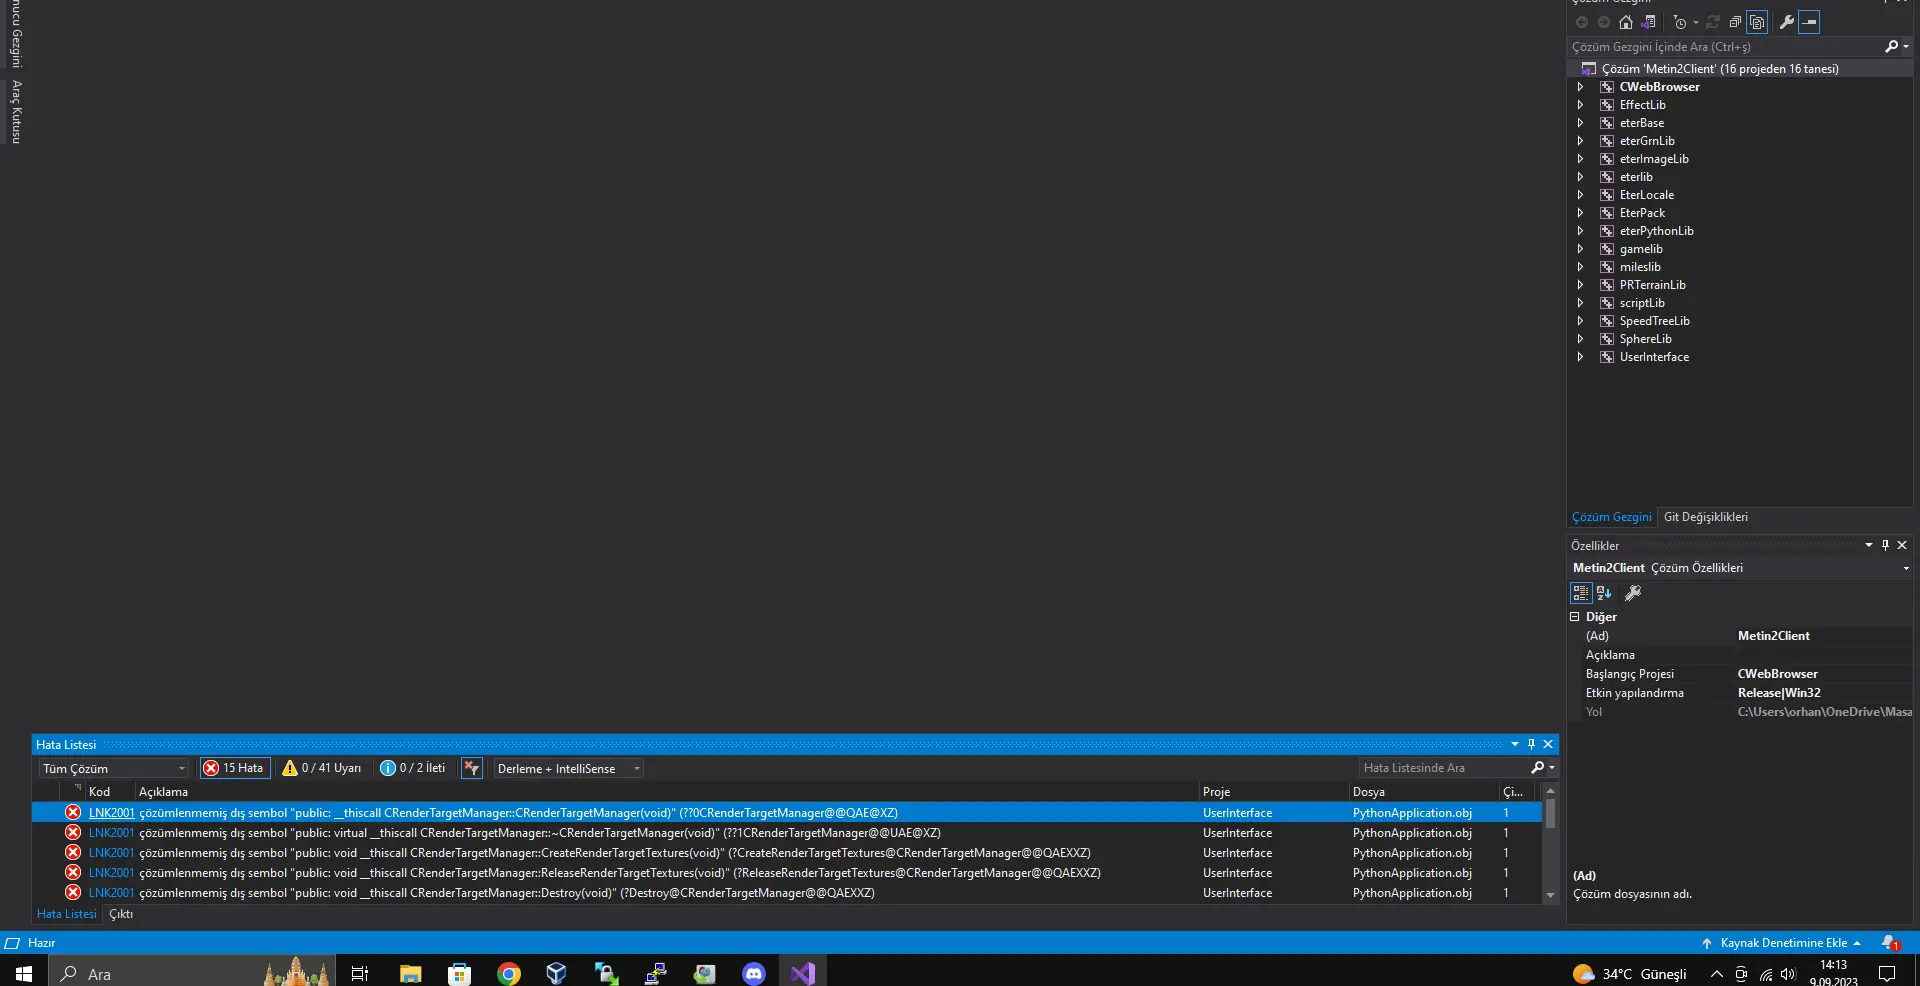The width and height of the screenshot is (1920, 986).
Task: Click the Solution Explorer search field
Action: [1725, 47]
